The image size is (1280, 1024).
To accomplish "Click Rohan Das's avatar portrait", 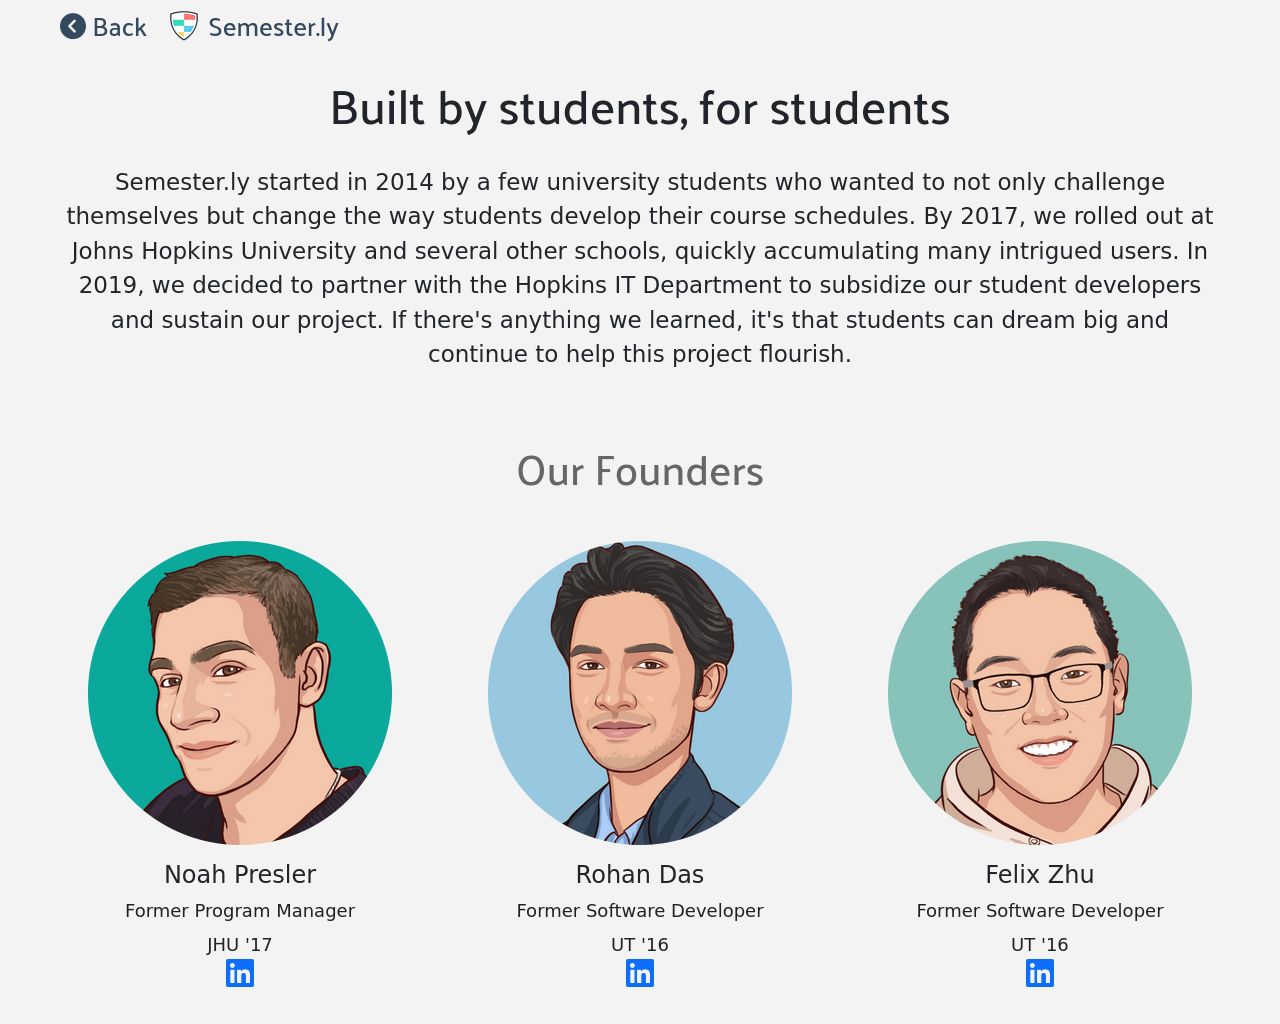I will (x=640, y=693).
